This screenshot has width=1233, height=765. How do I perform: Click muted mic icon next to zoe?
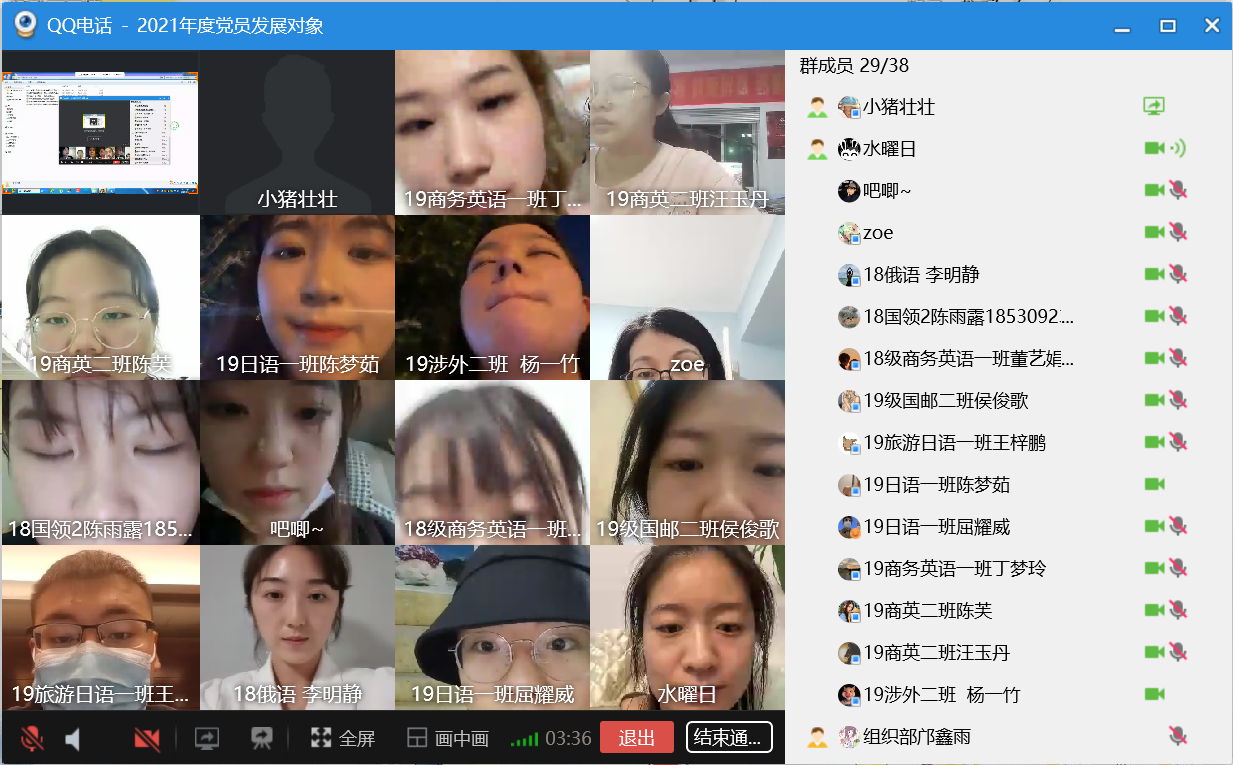pos(1178,233)
